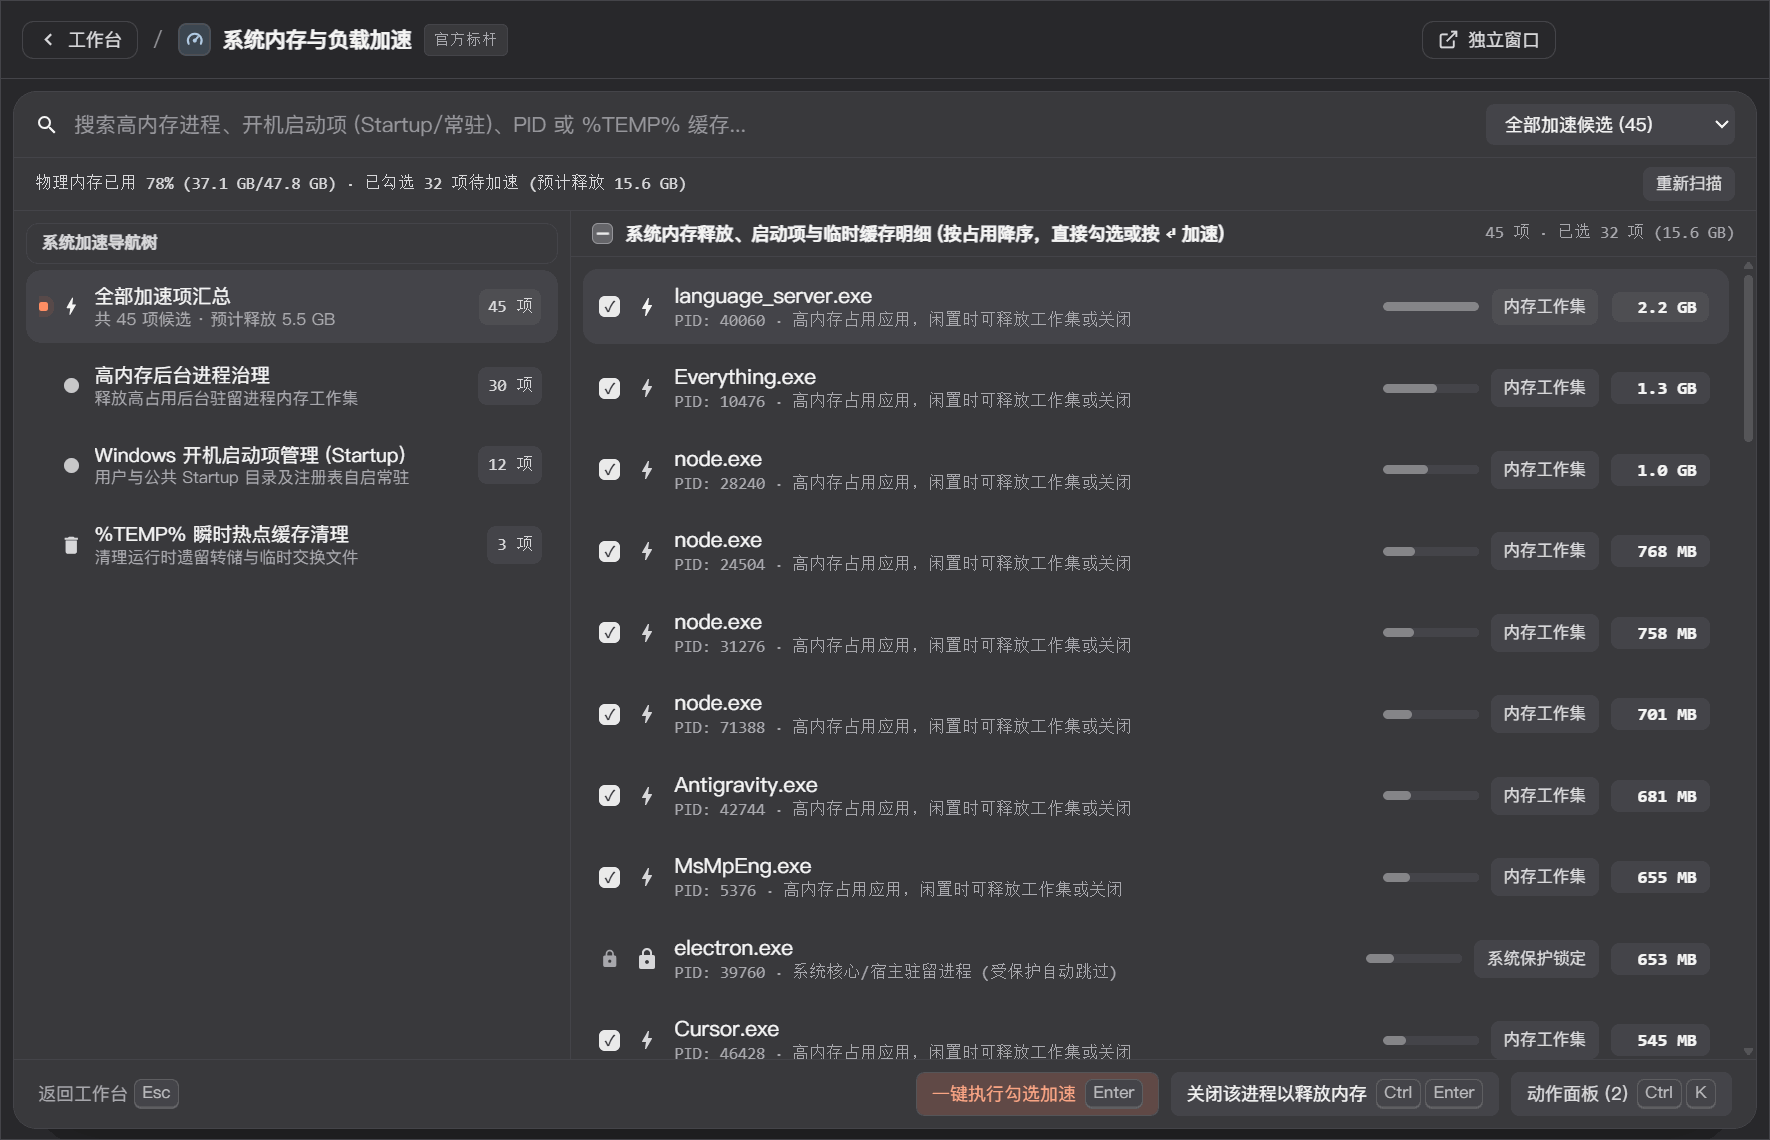Click the 官方标杆 badge
This screenshot has height=1140, width=1770.
point(465,40)
